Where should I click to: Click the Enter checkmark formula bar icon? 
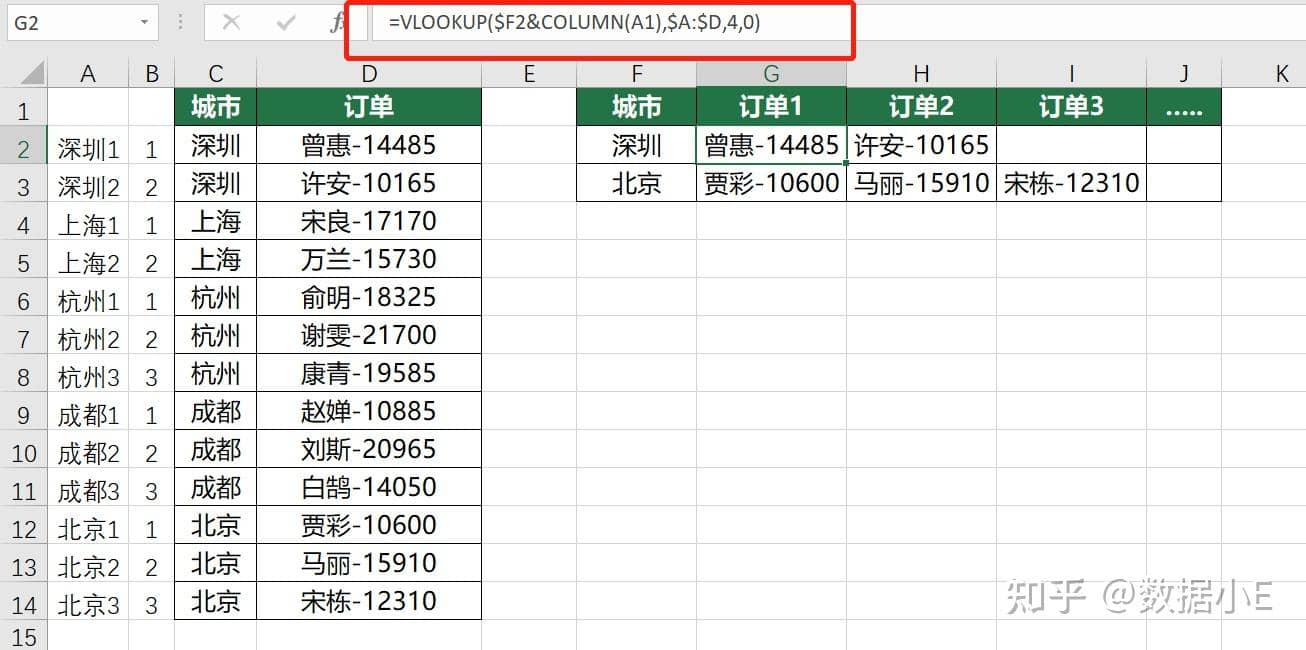286,22
